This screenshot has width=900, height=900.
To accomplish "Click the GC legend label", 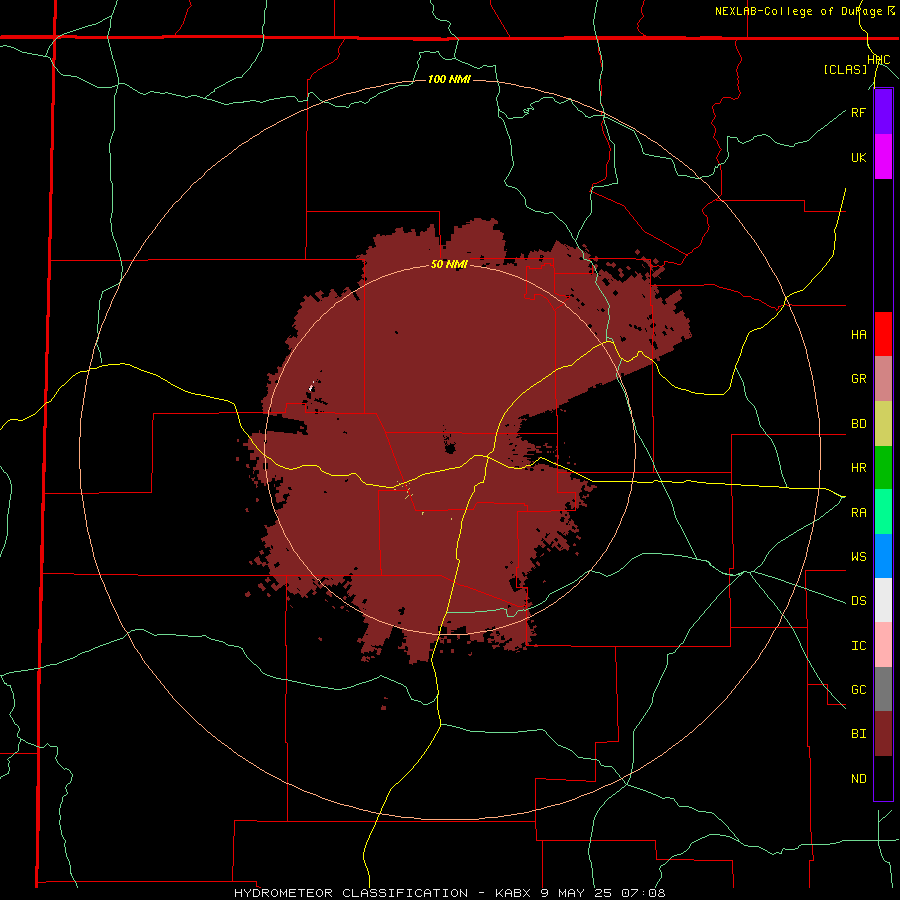I will 858,690.
